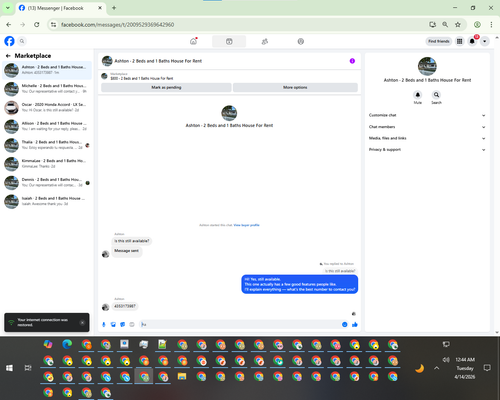This screenshot has height=400, width=500.
Task: Expand Privacy & support section
Action: [427, 150]
